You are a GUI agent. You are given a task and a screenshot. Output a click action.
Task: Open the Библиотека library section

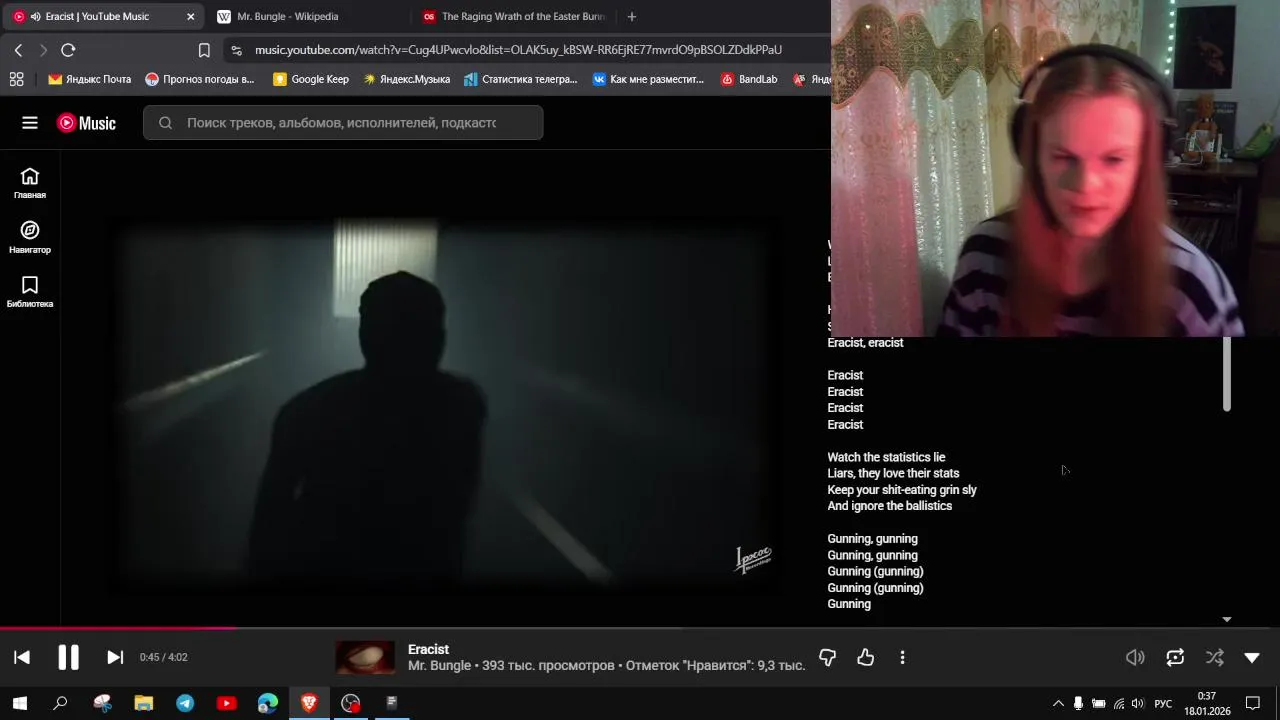point(30,292)
